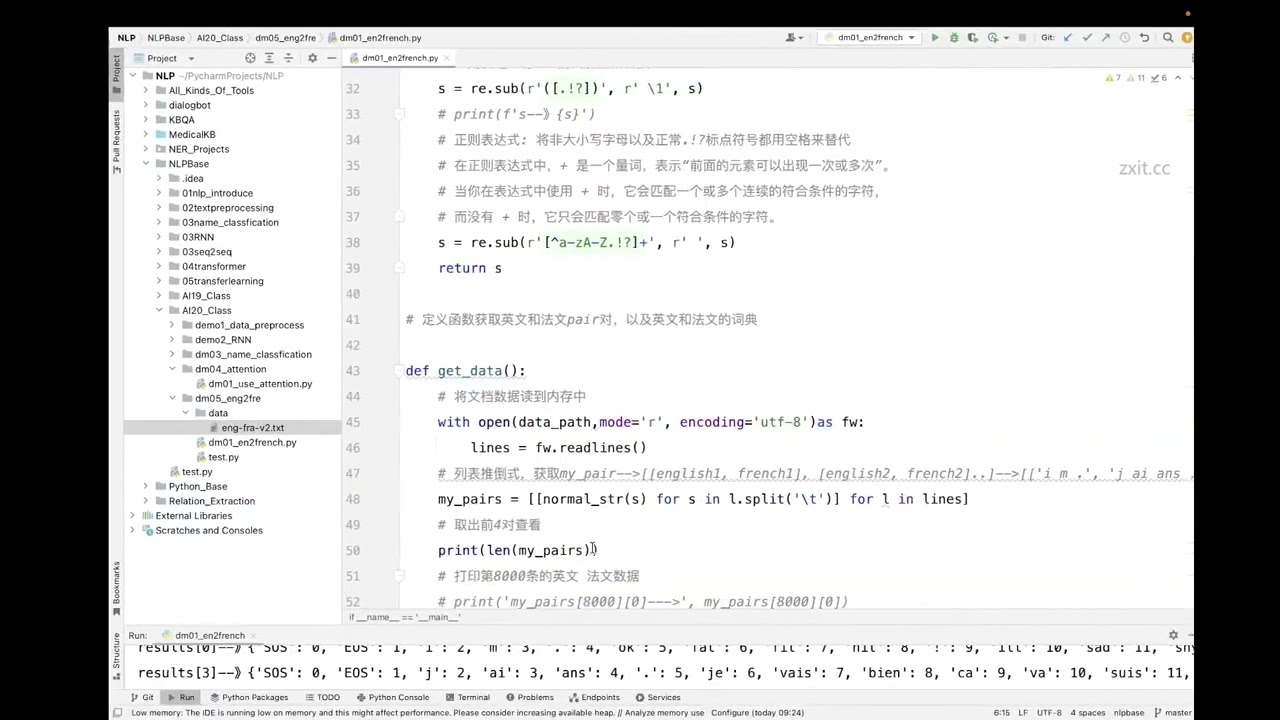1280x720 pixels.
Task: Click UTF-8 encoding in status bar
Action: [x=1049, y=713]
